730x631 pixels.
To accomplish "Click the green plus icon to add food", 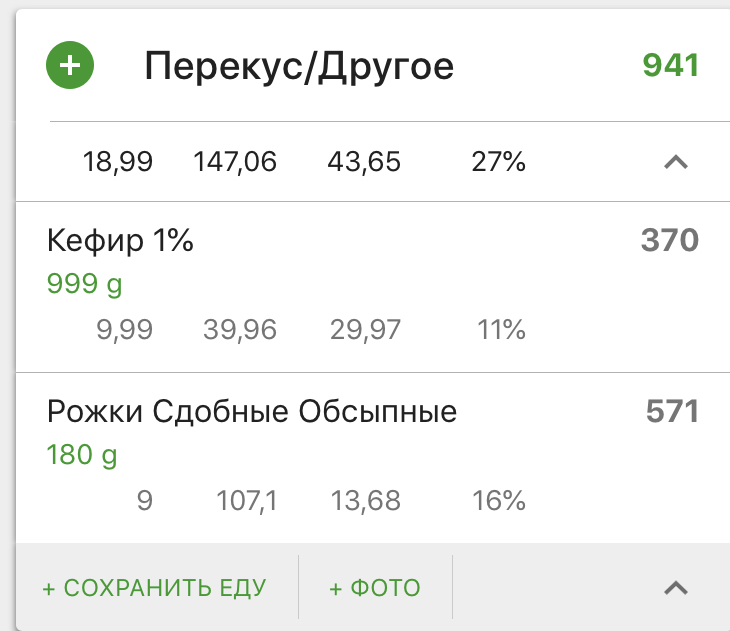I will coord(70,67).
